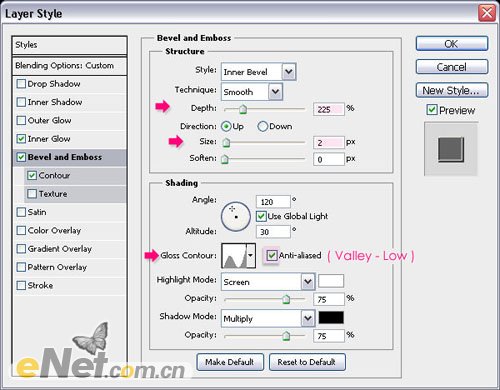Click the OK button
The image size is (500, 390).
[x=452, y=44]
